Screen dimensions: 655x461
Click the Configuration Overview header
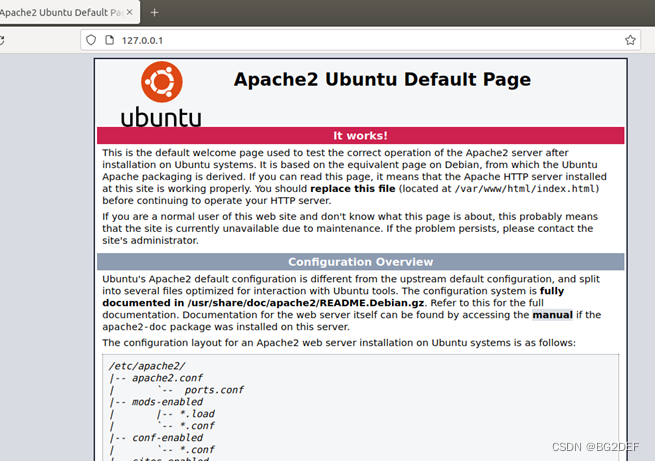click(361, 262)
